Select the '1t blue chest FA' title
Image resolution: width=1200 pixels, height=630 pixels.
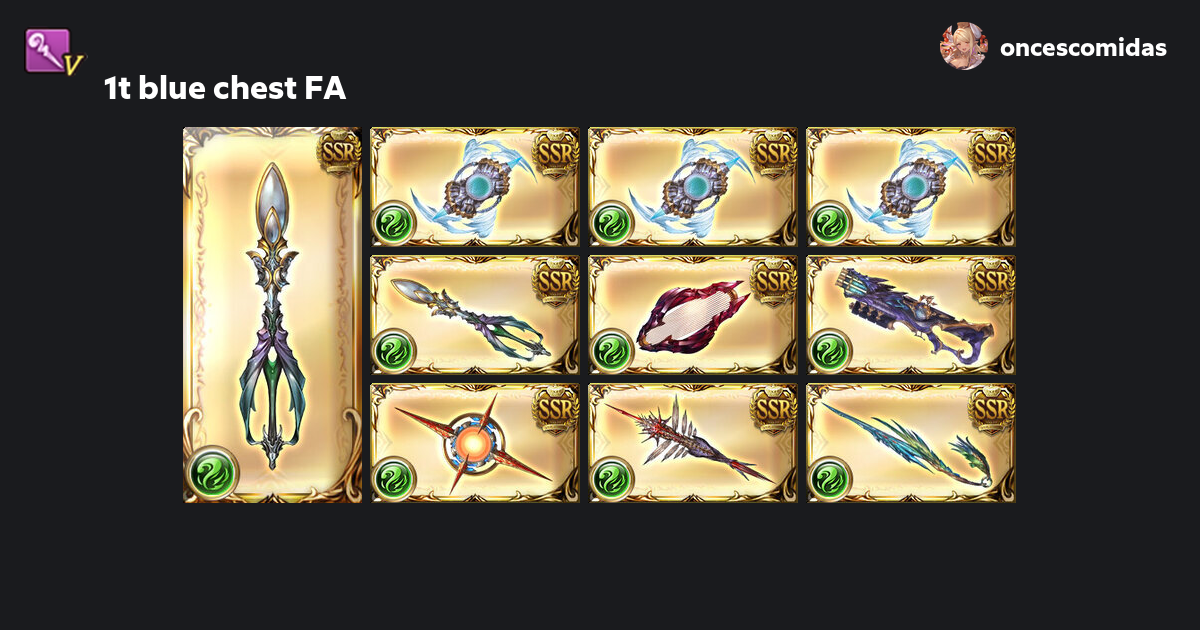[225, 89]
